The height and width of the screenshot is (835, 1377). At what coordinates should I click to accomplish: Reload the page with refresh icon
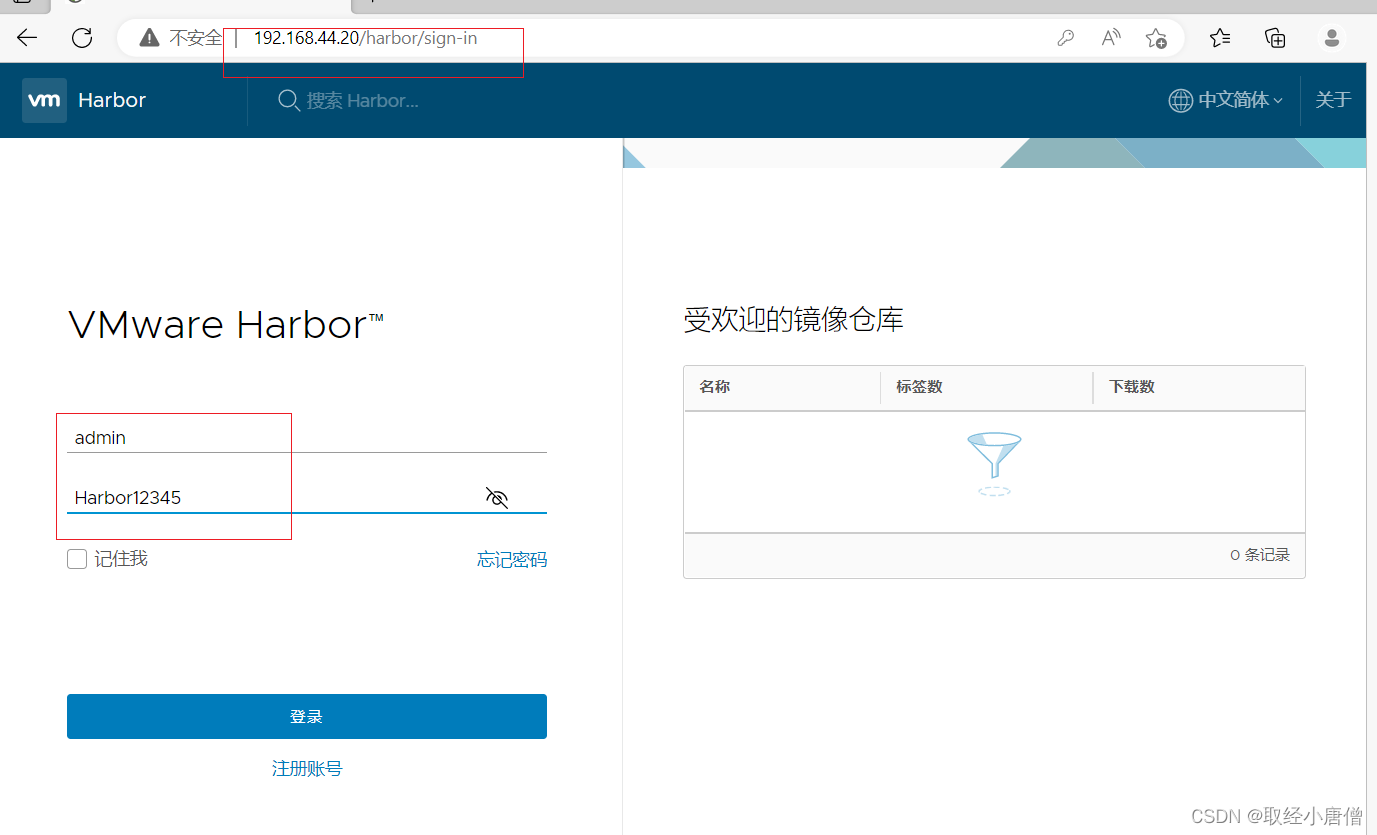coord(82,38)
